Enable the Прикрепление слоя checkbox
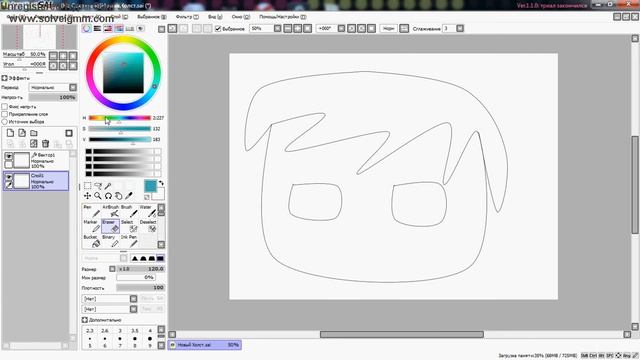 tap(5, 114)
